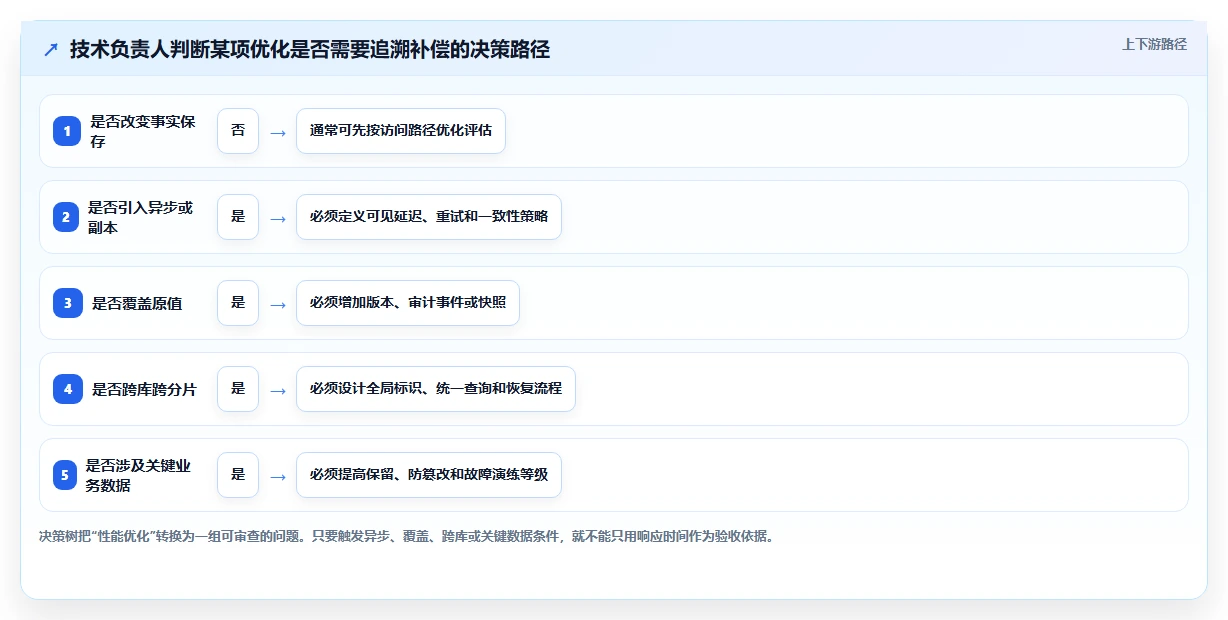Click the 是 box next to 是否引入异步或副本
Image resolution: width=1228 pixels, height=620 pixels.
tap(238, 217)
